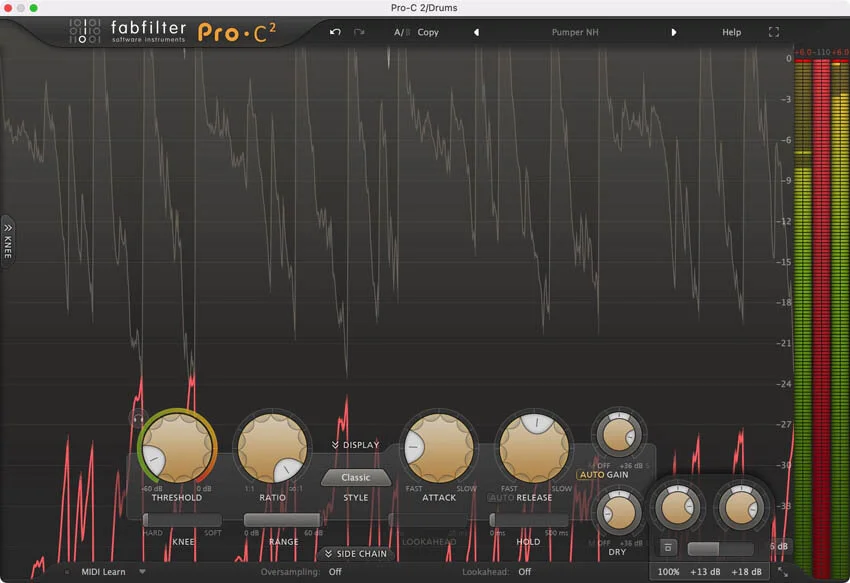Click the +18 dB value
850x583 pixels.
pyautogui.click(x=746, y=572)
